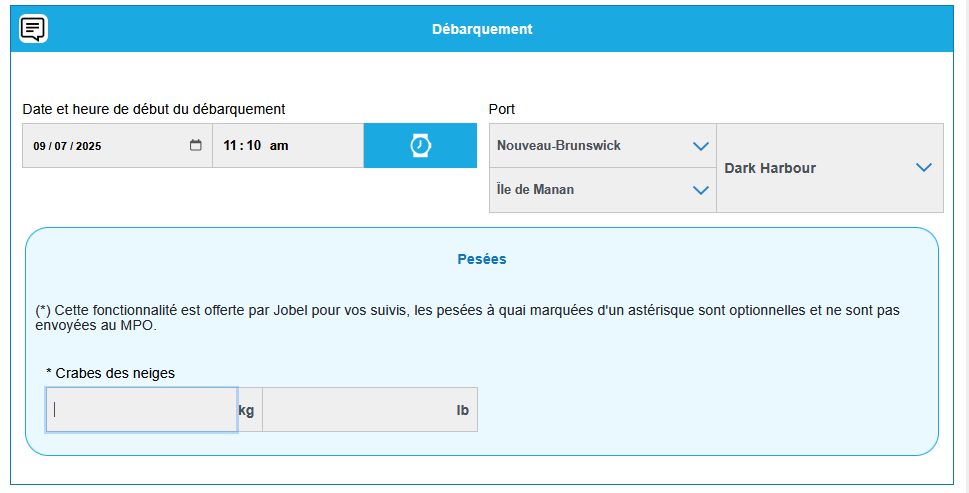Screen dimensions: 969x493
Task: Select the month value 07 in date
Action: point(61,146)
